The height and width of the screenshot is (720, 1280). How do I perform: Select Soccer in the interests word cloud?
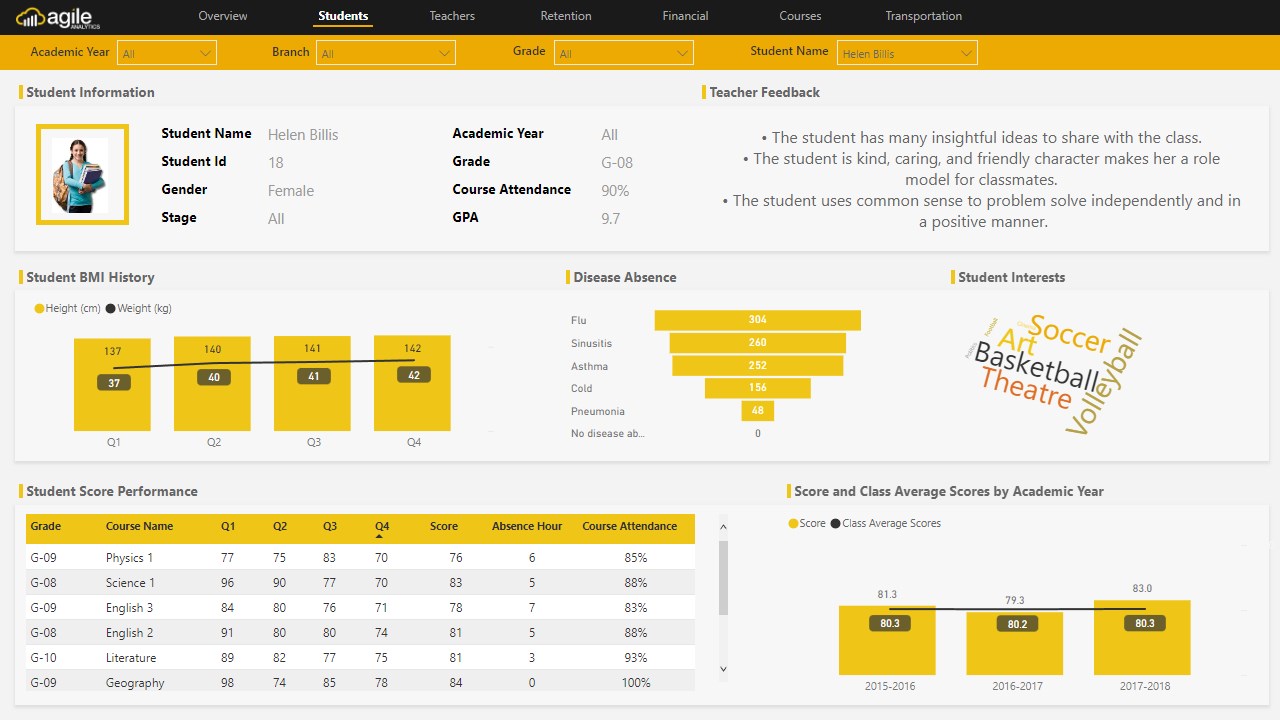pyautogui.click(x=1070, y=335)
